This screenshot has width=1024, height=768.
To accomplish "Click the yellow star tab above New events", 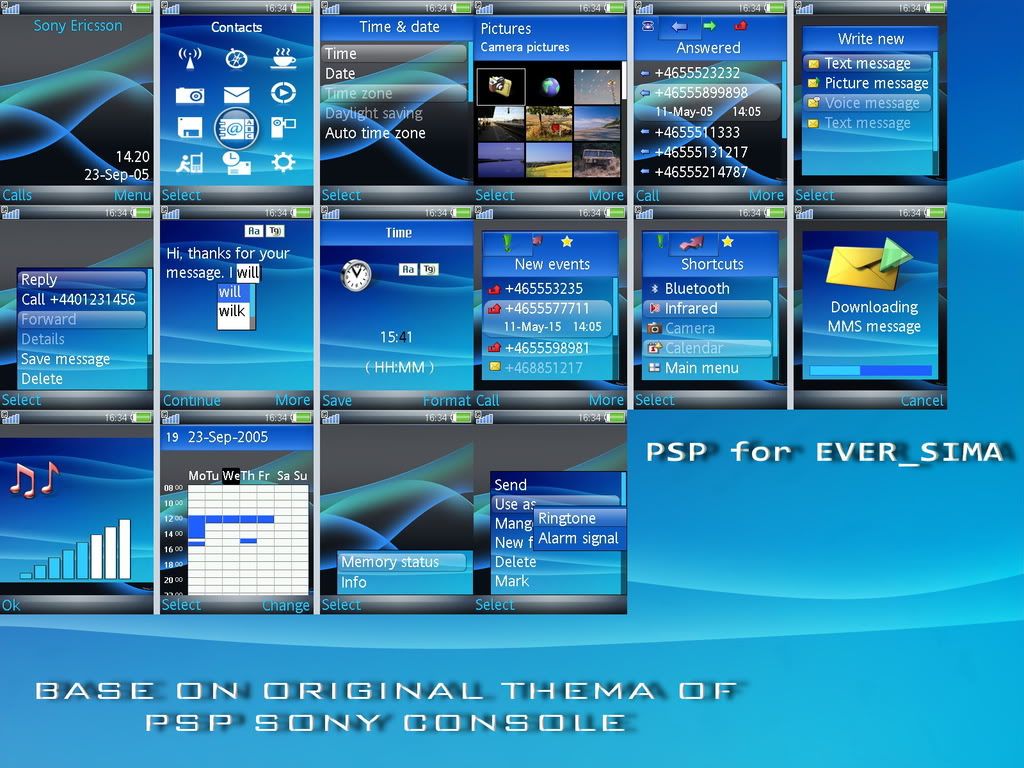I will coord(567,242).
